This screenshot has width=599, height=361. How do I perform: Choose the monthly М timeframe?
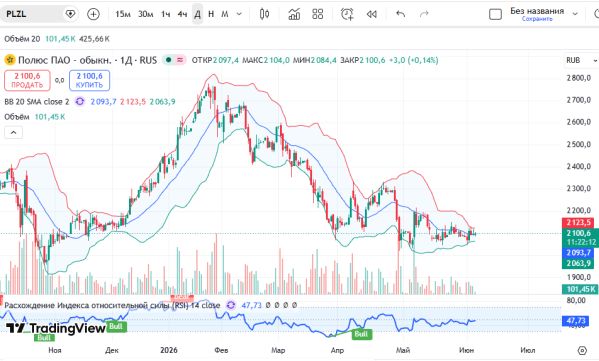point(225,14)
